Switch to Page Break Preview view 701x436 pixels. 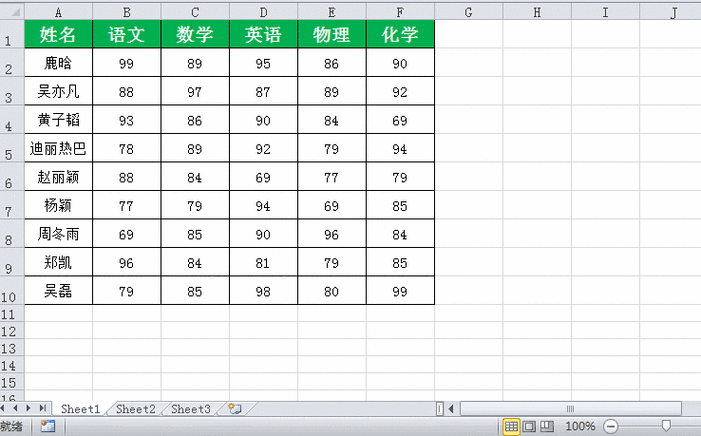click(x=547, y=427)
